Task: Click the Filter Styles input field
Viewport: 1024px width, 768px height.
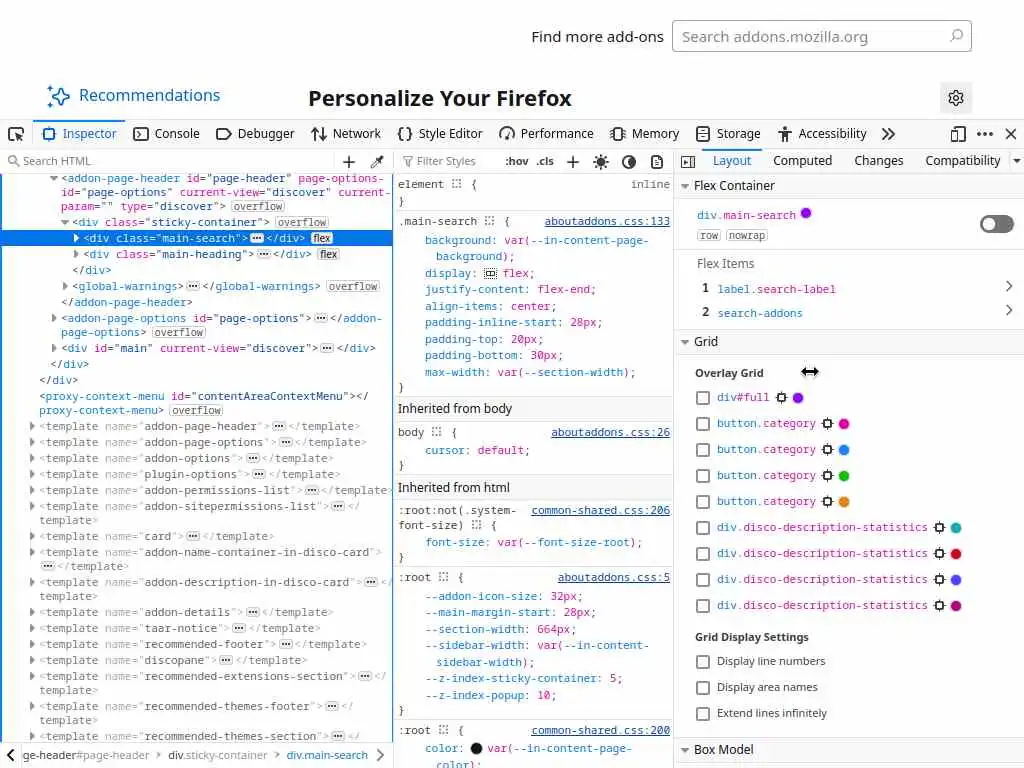Action: pos(447,161)
